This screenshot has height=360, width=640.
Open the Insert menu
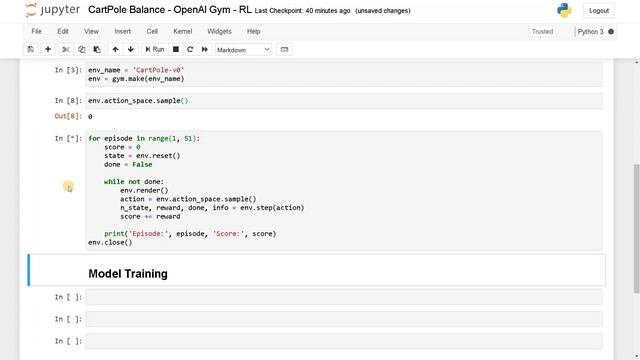click(x=122, y=31)
